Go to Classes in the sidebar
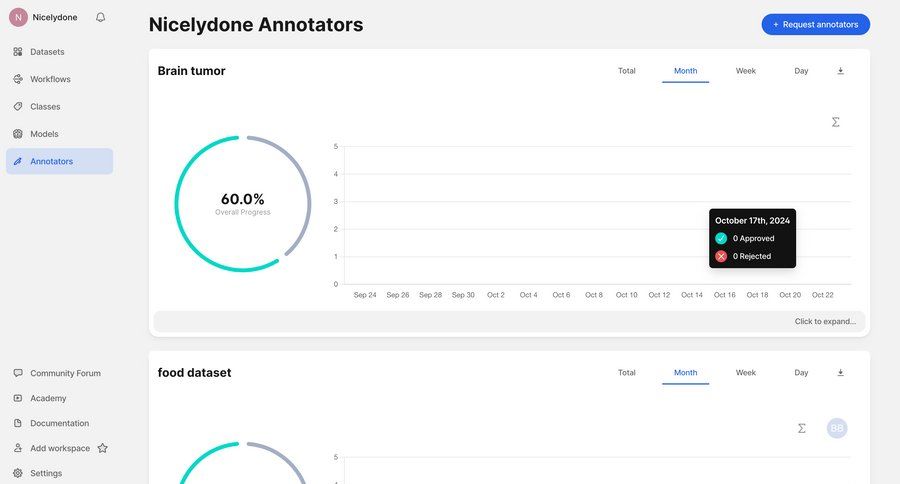The image size is (900, 484). coord(45,107)
